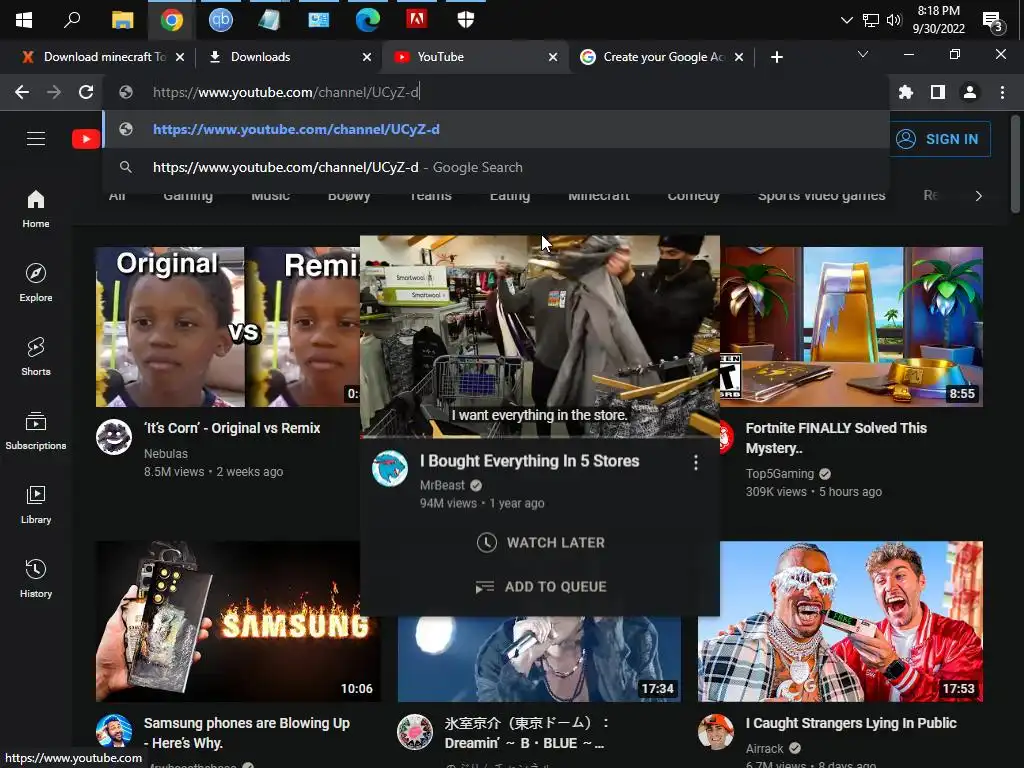Click the address bar URL field
The image size is (1024, 768).
tap(496, 92)
